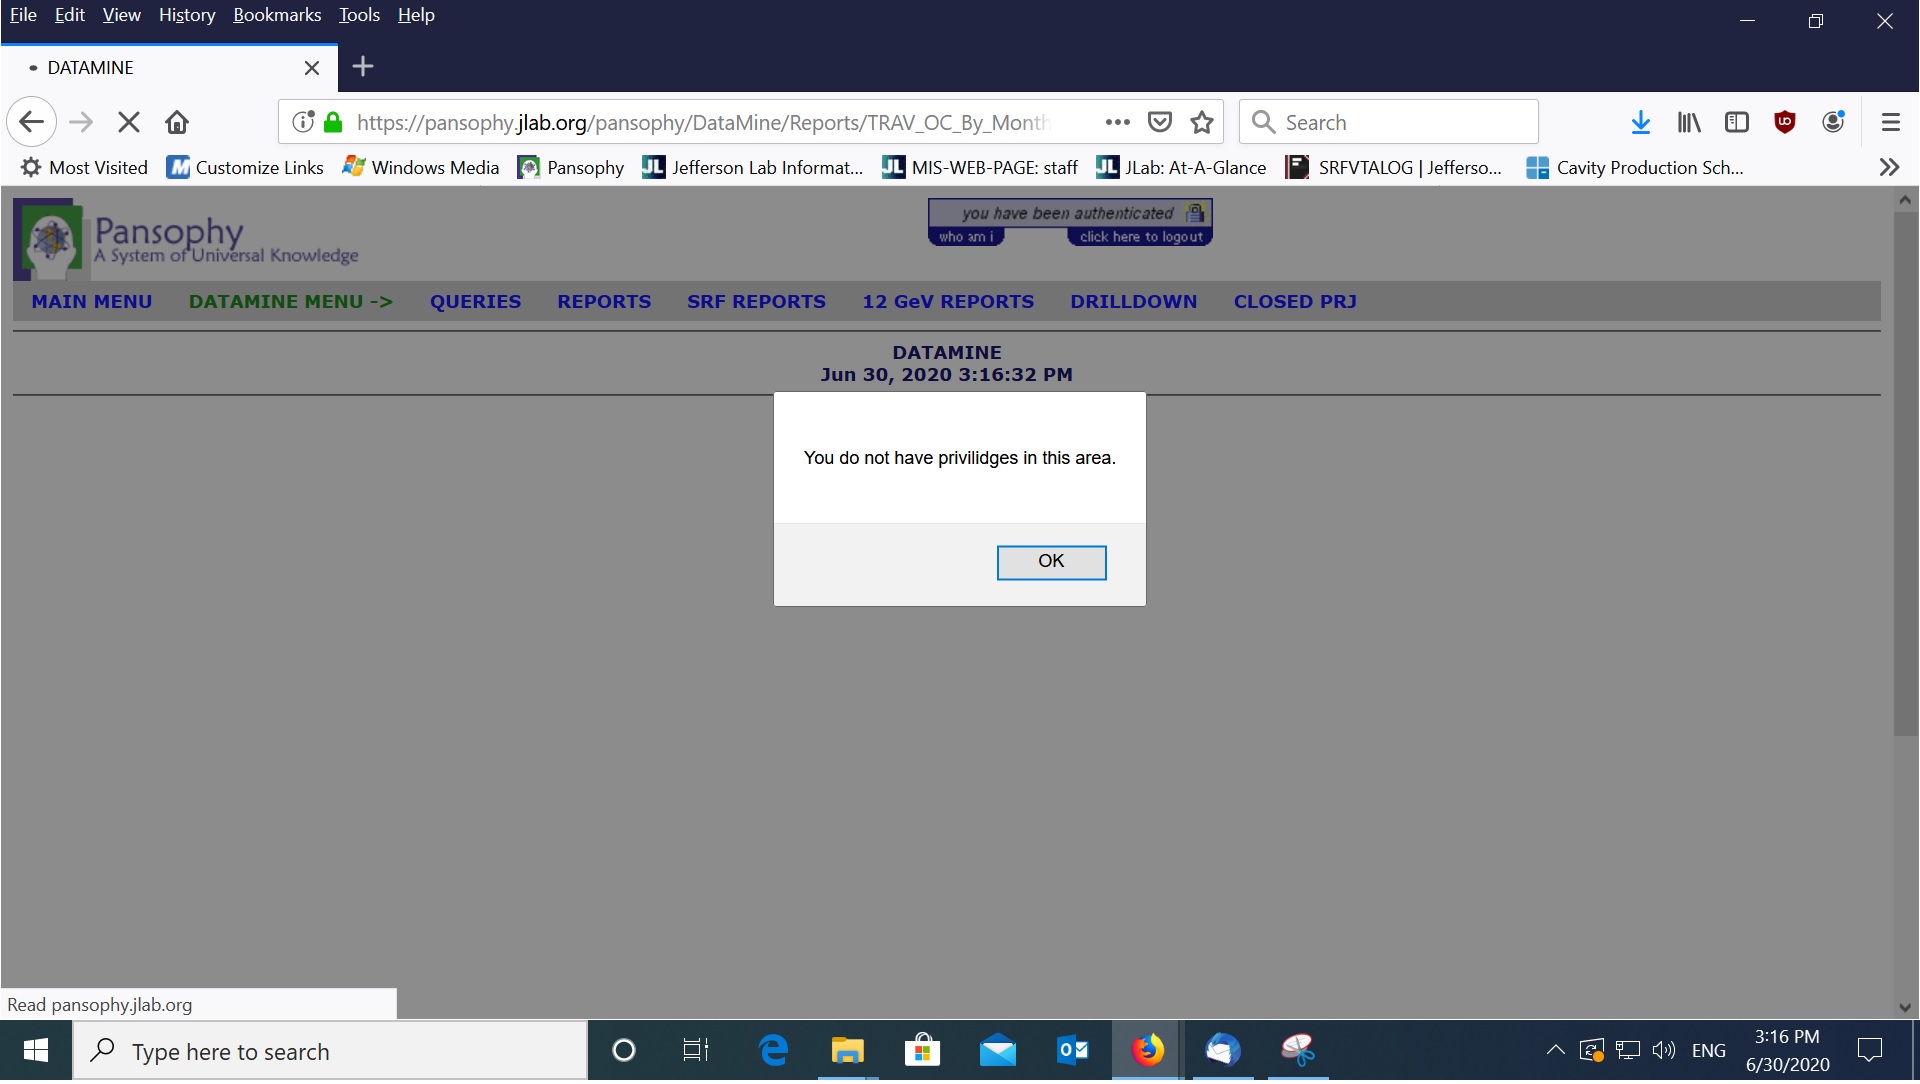Viewport: 1920px width, 1084px height.
Task: Toggle the sidebar view icon
Action: (1737, 122)
